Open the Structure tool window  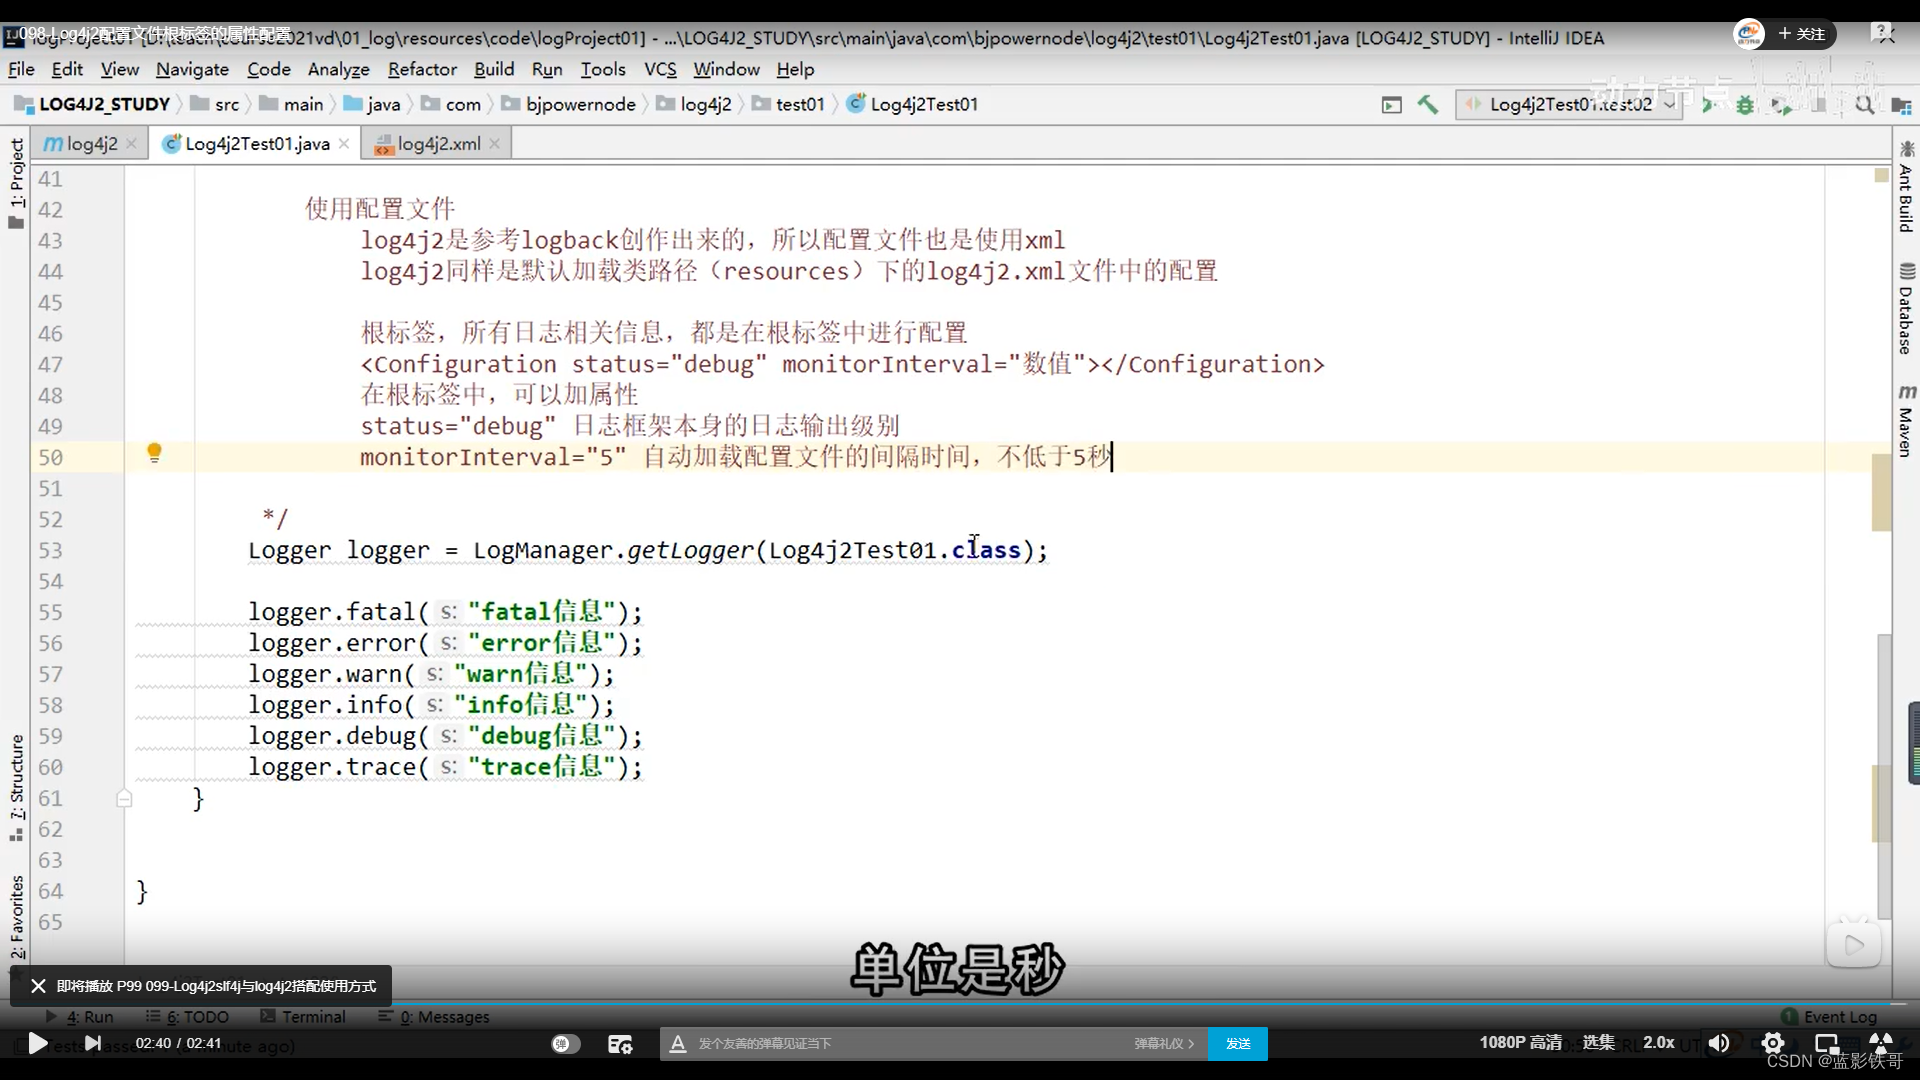tap(16, 787)
